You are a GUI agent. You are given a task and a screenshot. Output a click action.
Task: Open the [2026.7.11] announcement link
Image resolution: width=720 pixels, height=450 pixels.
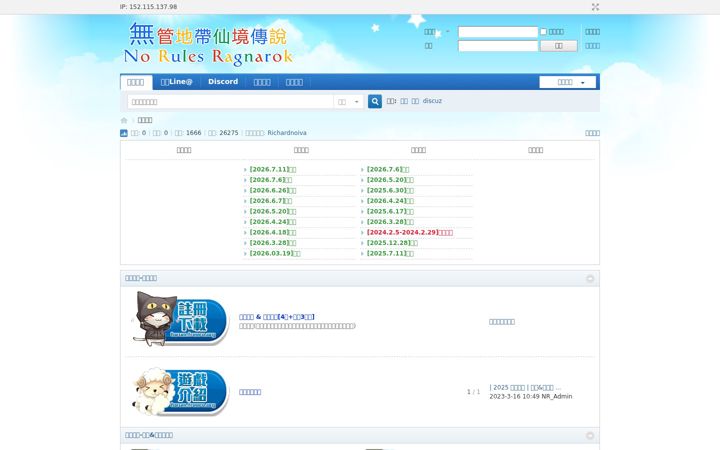pos(273,169)
